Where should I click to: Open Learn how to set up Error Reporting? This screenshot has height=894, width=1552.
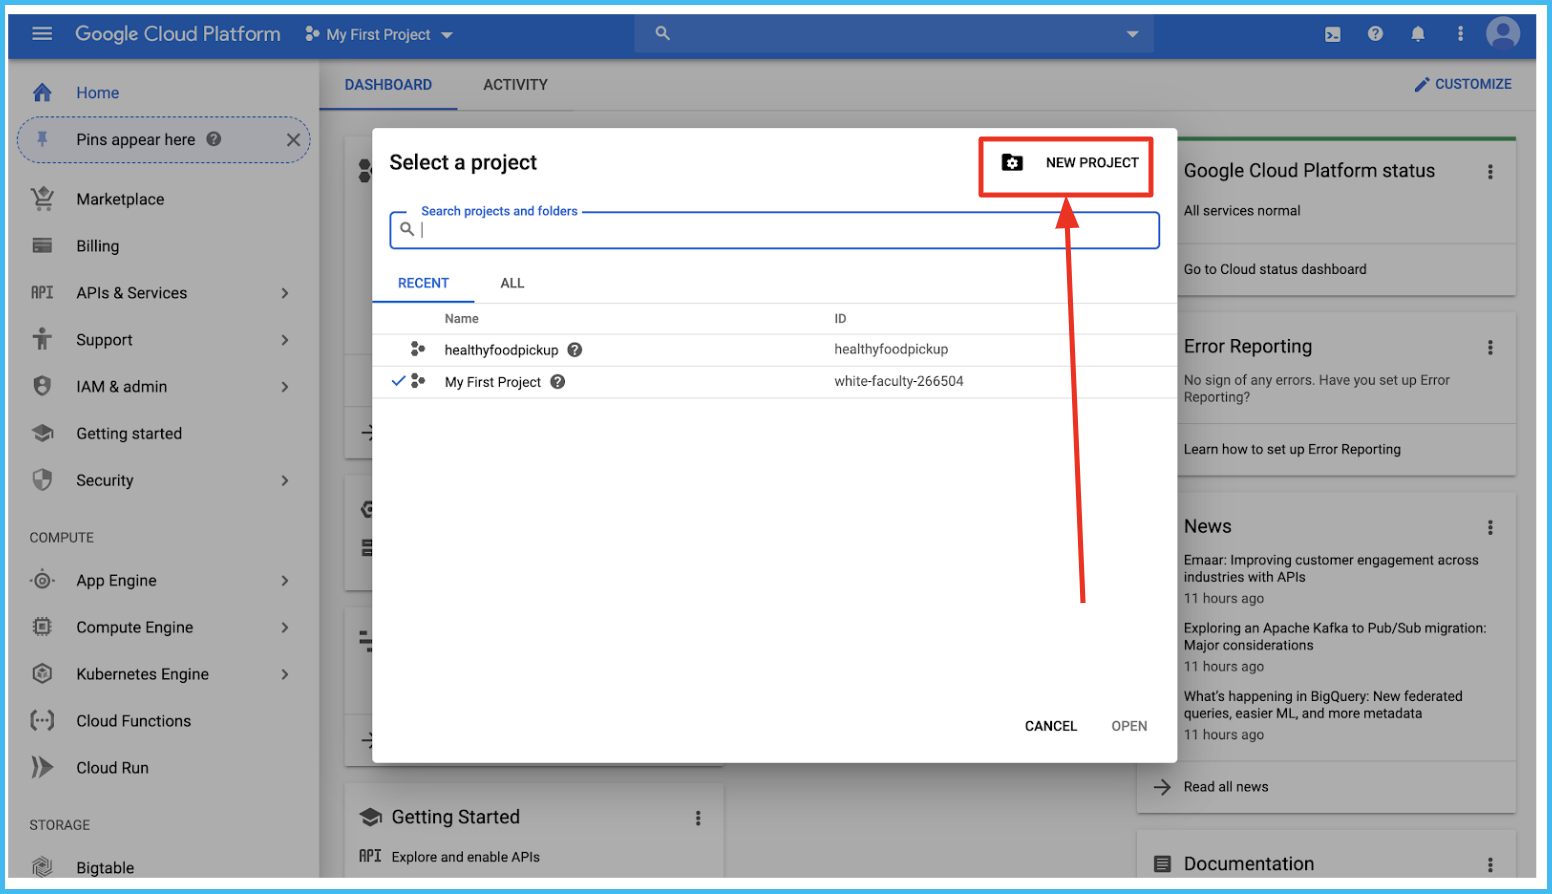point(1292,449)
